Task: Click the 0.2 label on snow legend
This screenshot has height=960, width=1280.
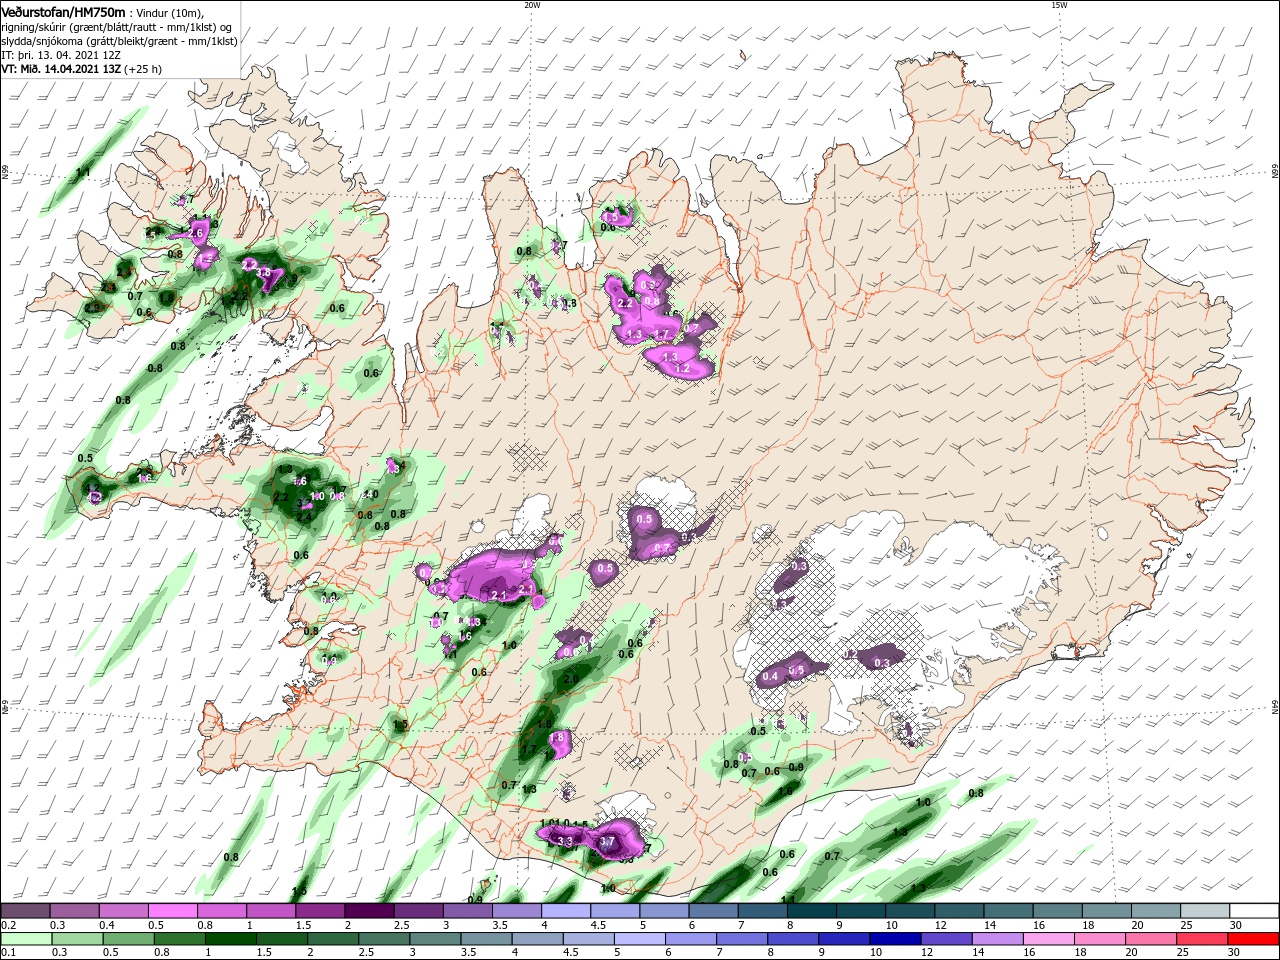Action: (x=7, y=925)
